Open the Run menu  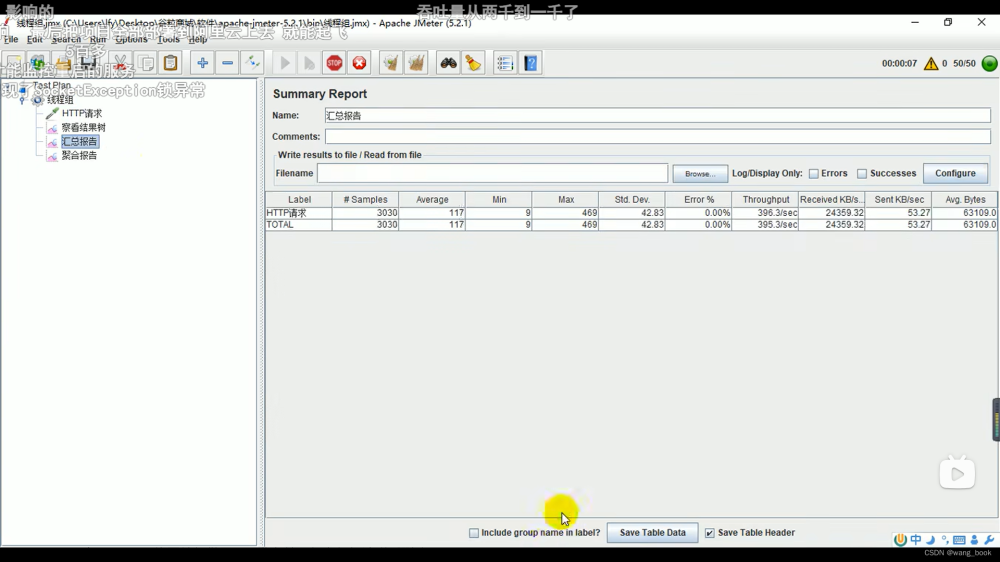coord(98,40)
